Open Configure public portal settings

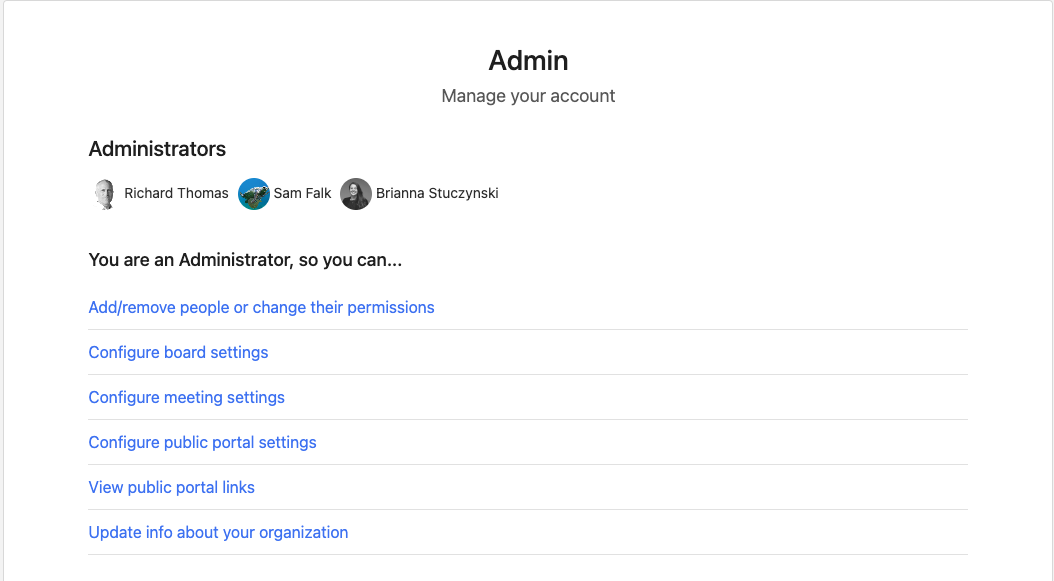202,442
